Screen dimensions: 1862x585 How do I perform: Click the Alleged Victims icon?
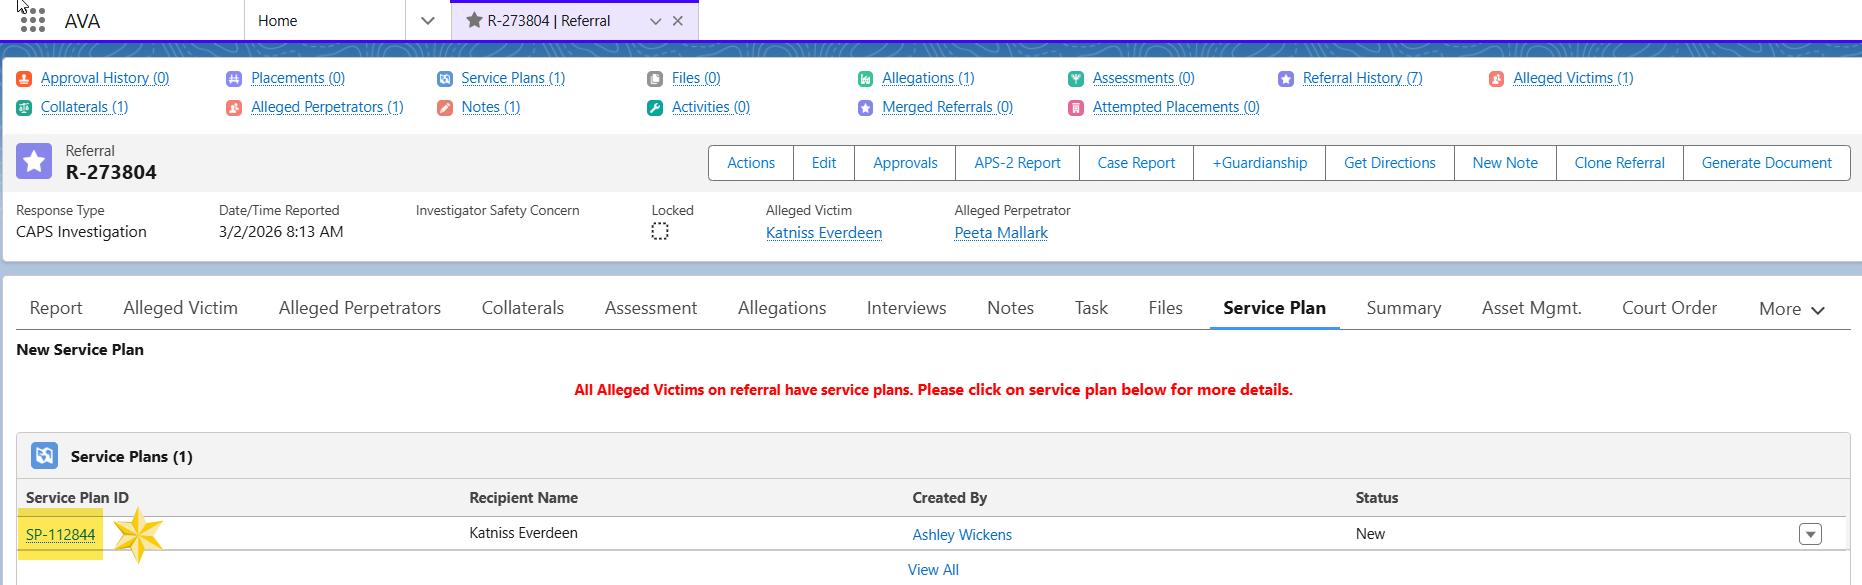coord(1496,78)
